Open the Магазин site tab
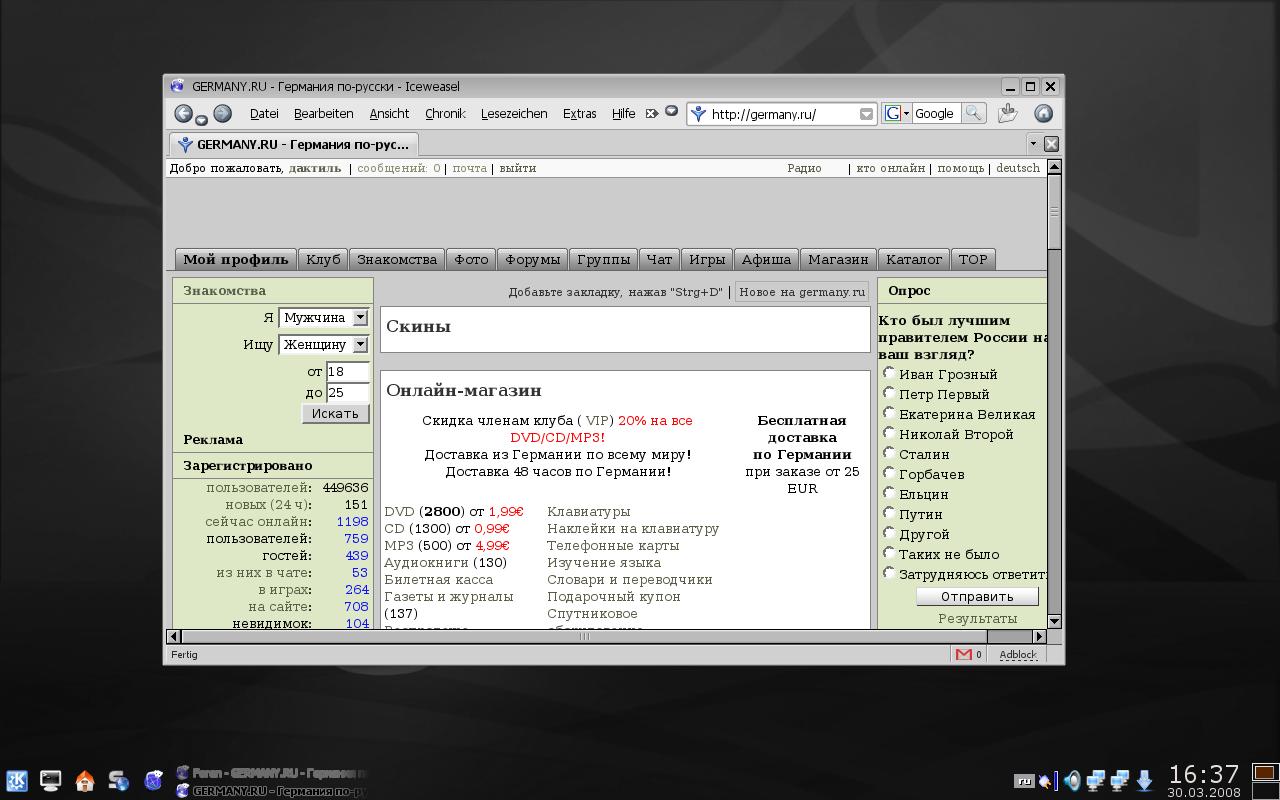 838,260
